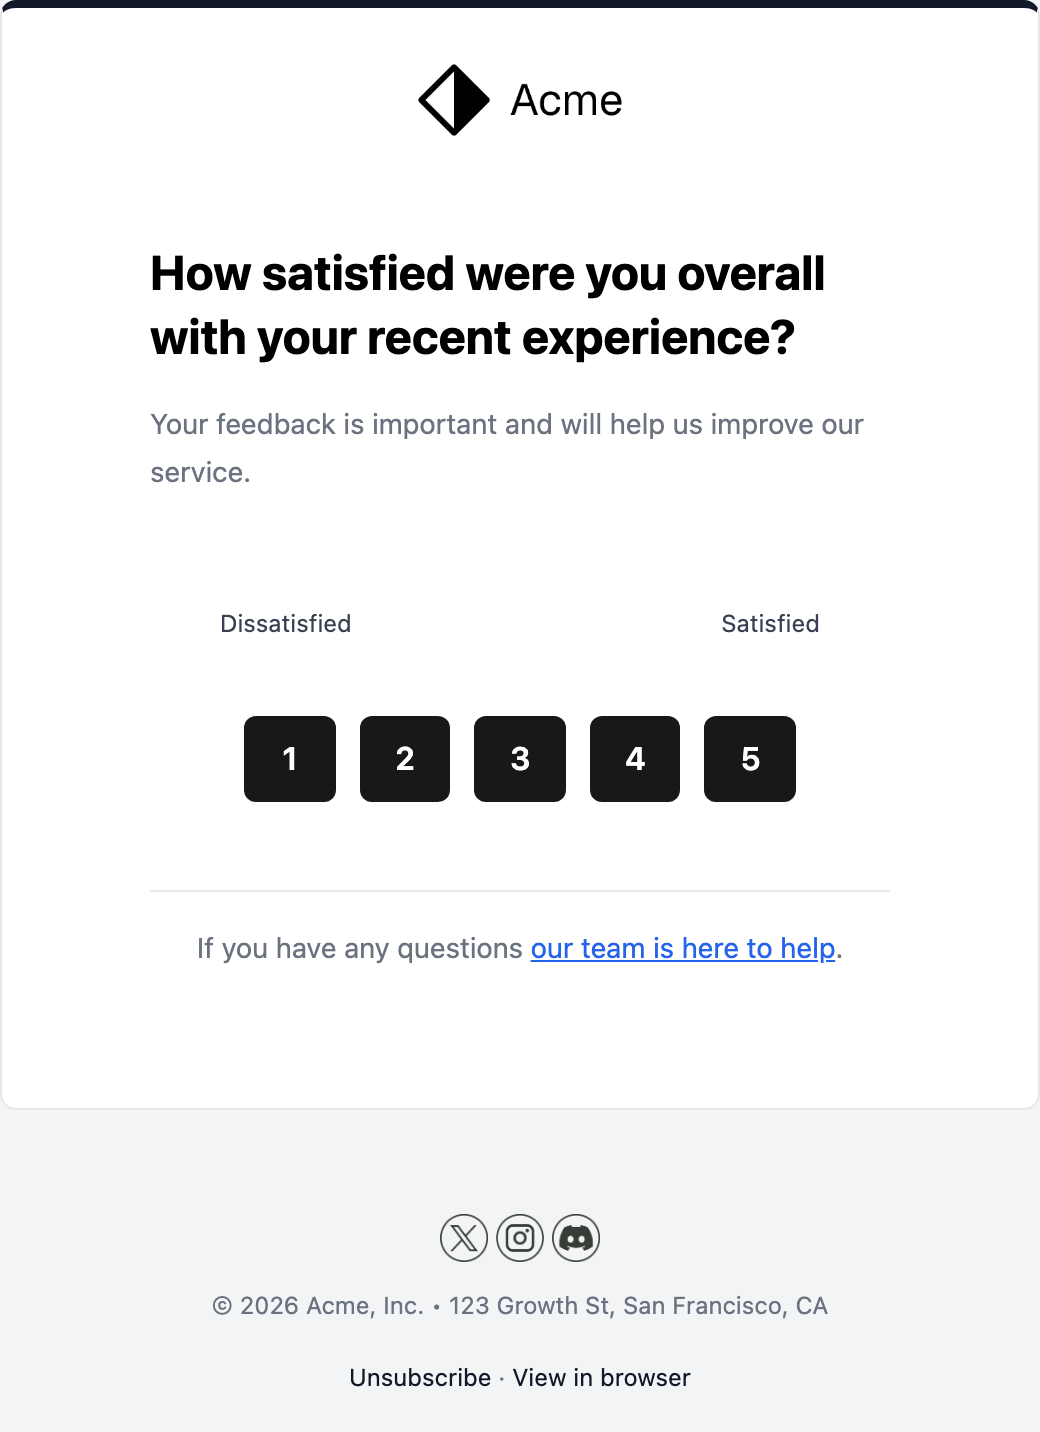Viewport: 1040px width, 1432px height.
Task: Open the 'our team is here to help' link
Action: [683, 948]
